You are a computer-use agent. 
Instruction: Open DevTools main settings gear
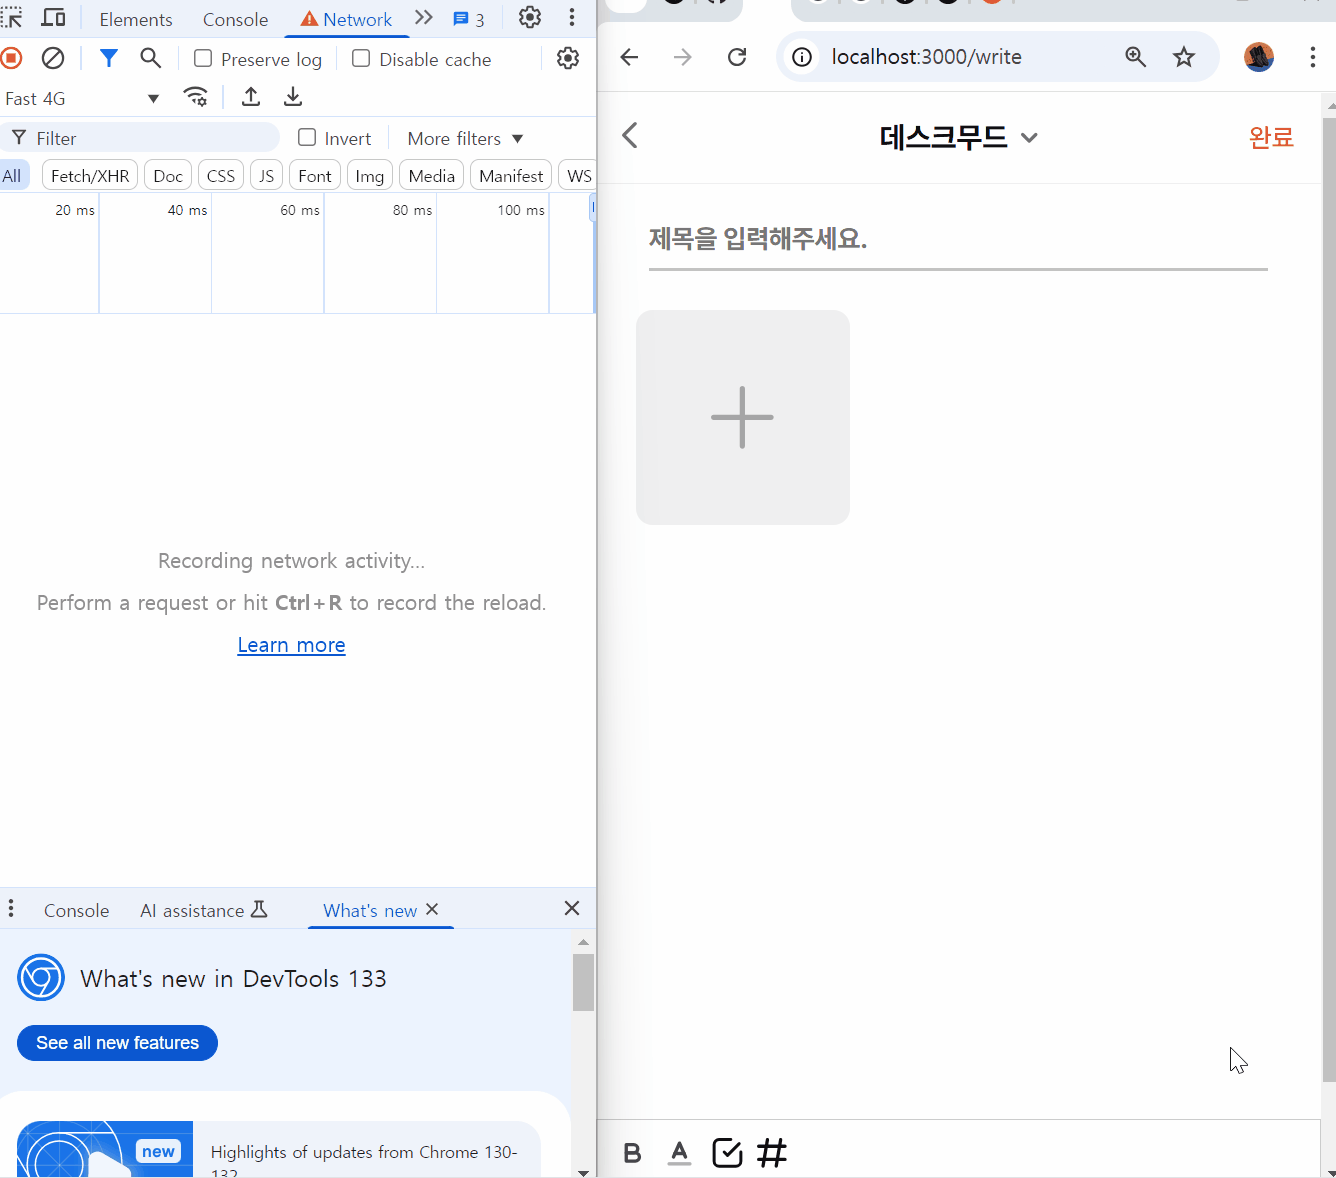point(530,17)
